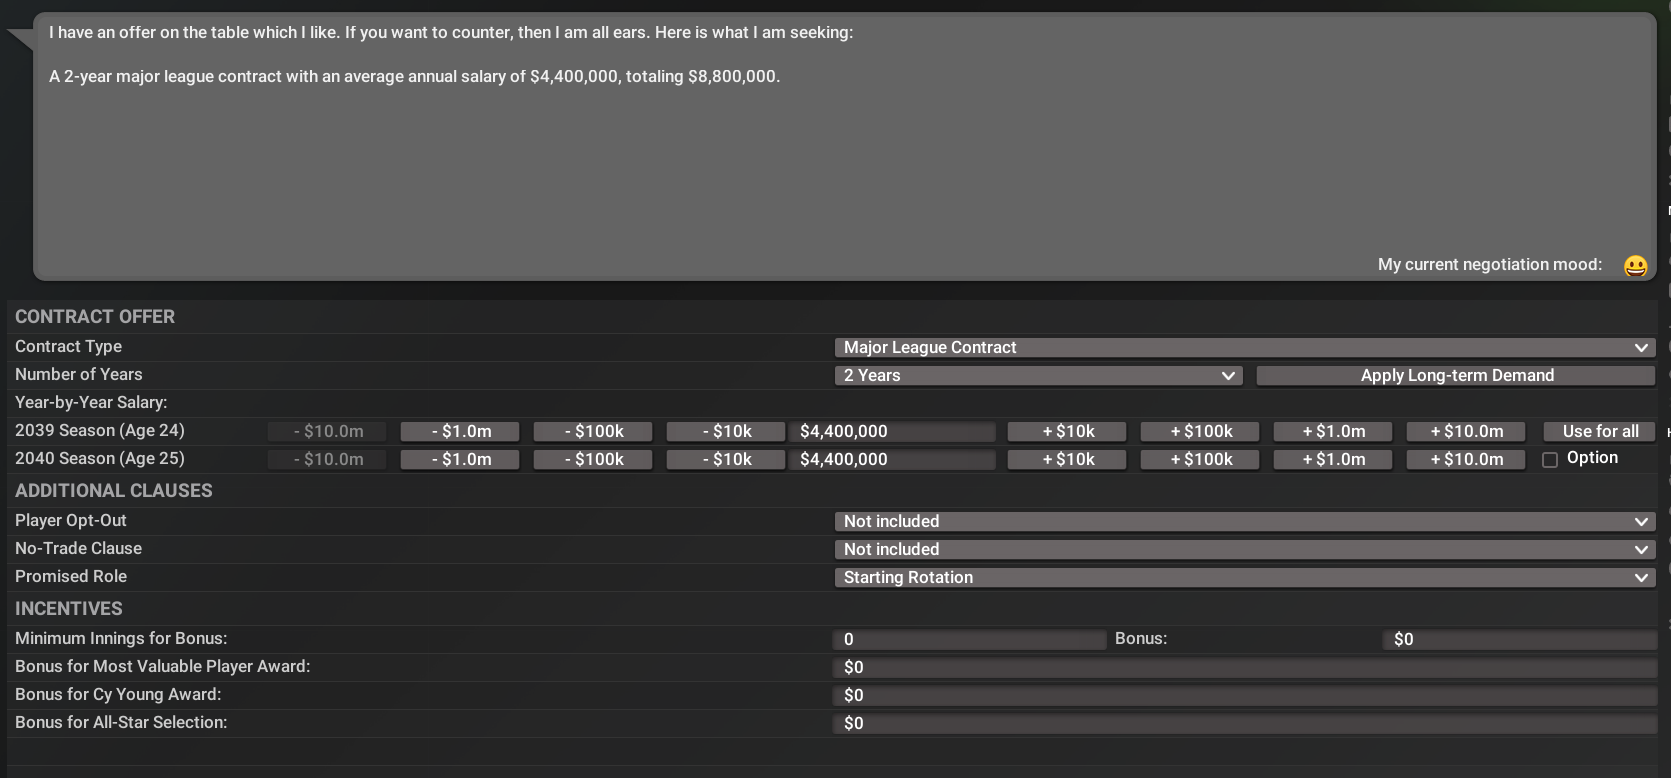Subtract $100k from 2039 season salary
Screen dimensions: 1671x778
[x=592, y=431]
